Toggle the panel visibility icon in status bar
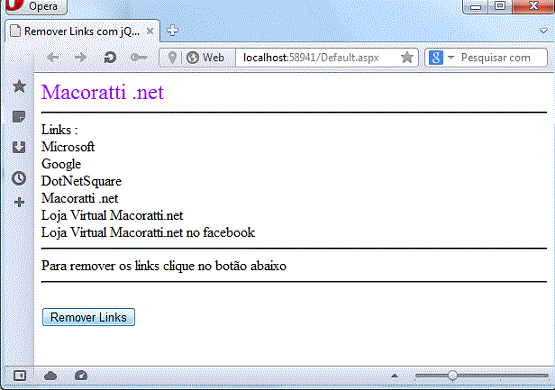Screen dimensions: 555x390 pos(20,375)
